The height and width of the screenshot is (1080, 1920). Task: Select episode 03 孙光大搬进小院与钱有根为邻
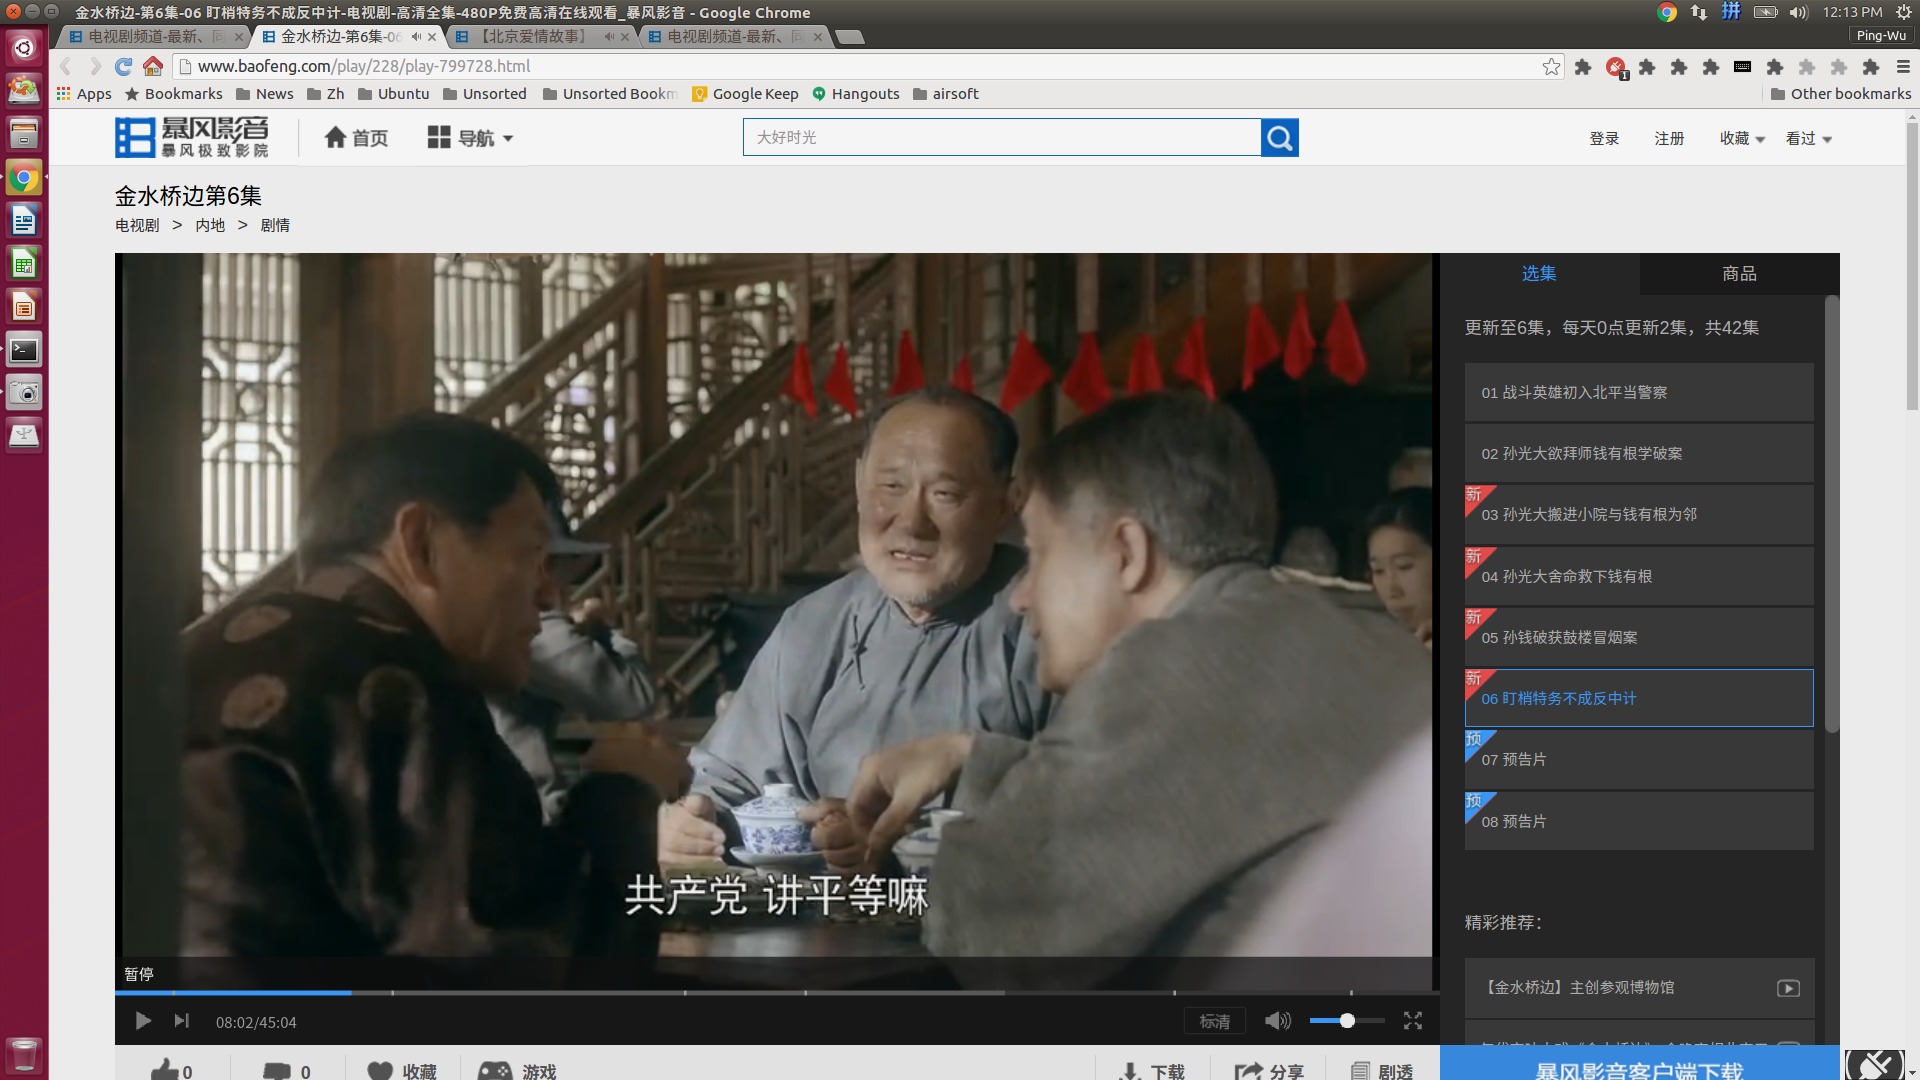(1639, 514)
